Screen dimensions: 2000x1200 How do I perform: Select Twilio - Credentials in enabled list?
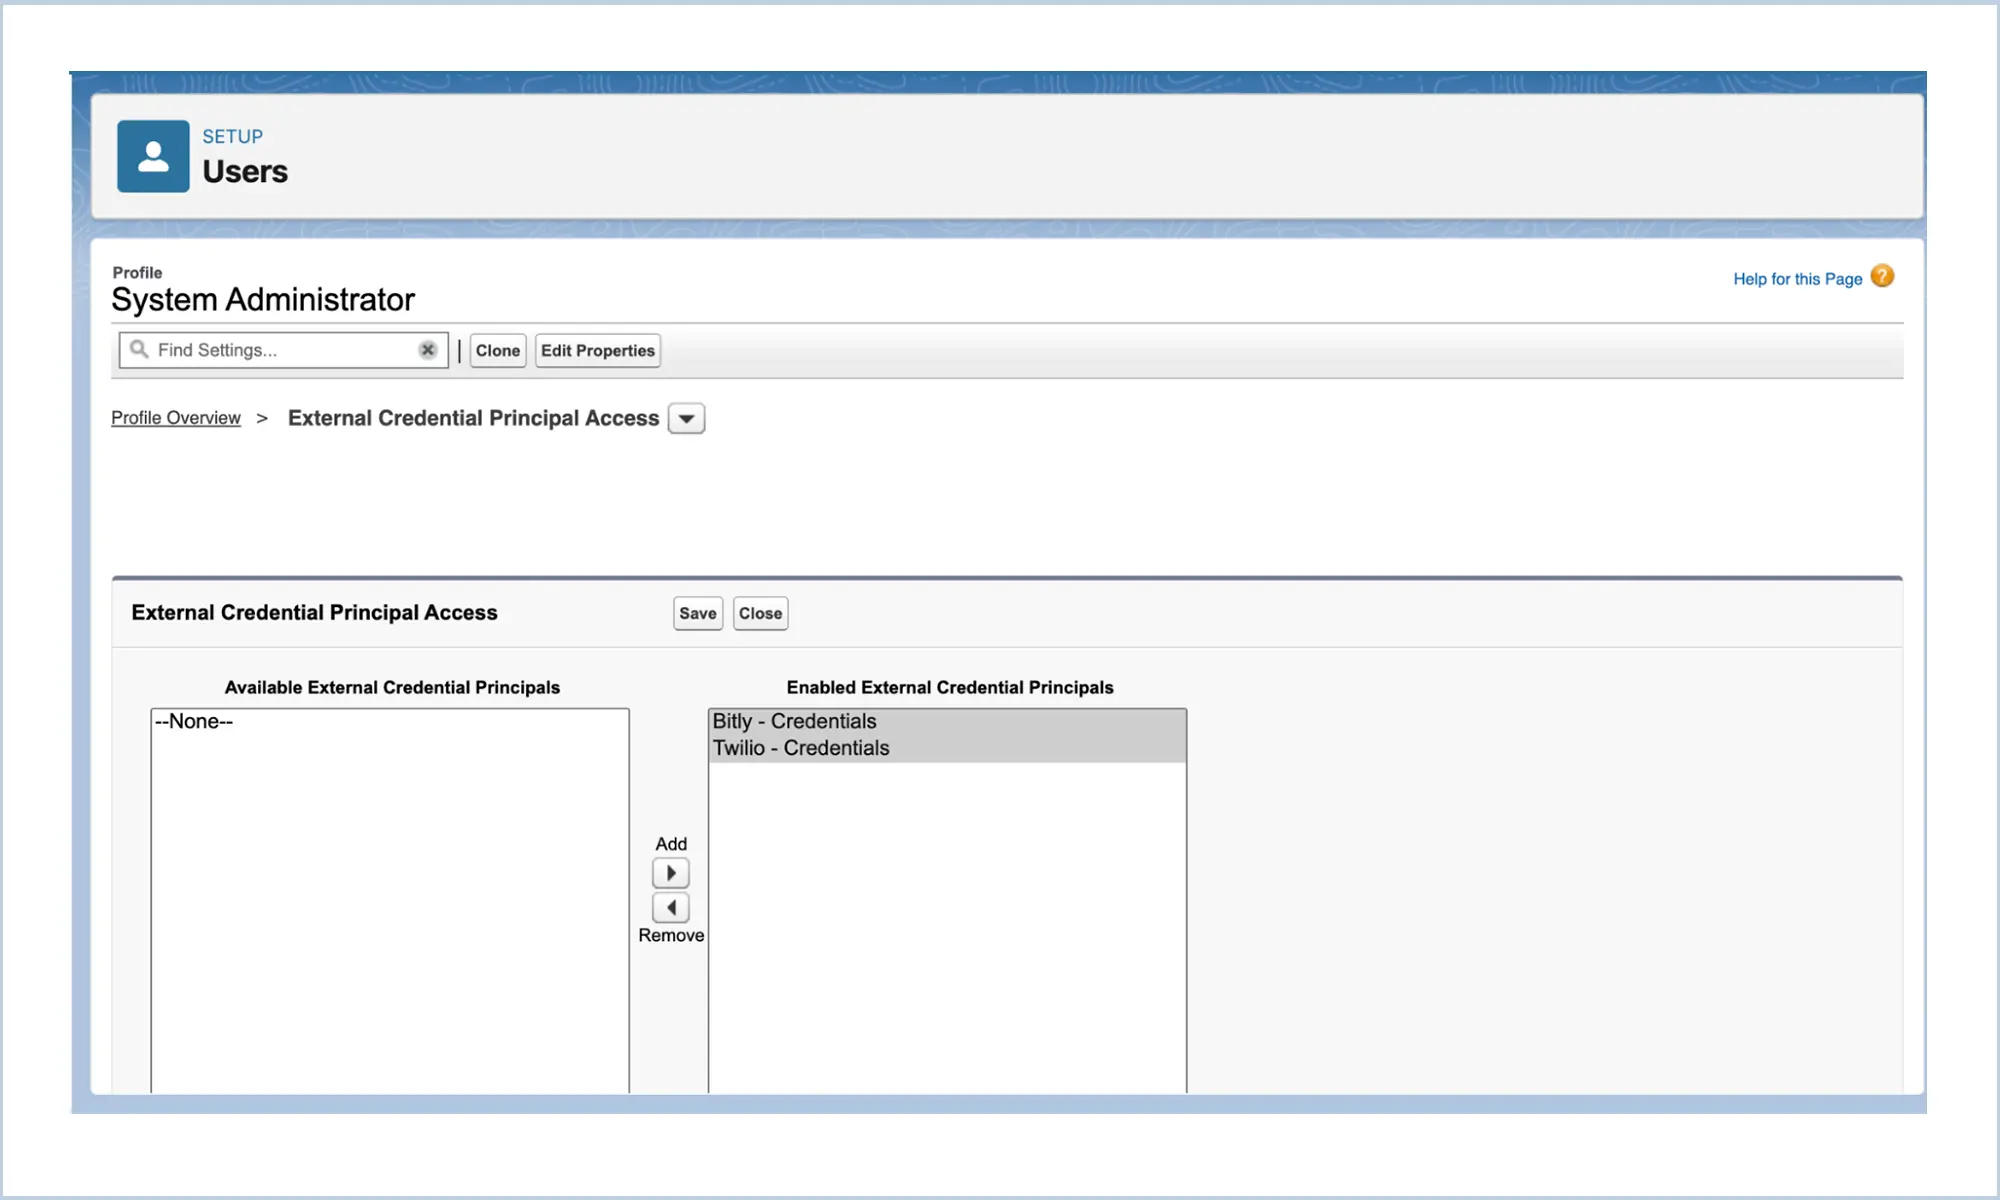pos(801,748)
